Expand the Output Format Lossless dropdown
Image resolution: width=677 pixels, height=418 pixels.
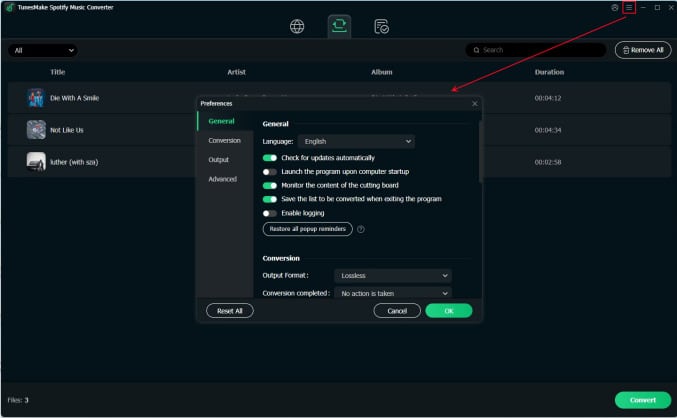pos(393,275)
